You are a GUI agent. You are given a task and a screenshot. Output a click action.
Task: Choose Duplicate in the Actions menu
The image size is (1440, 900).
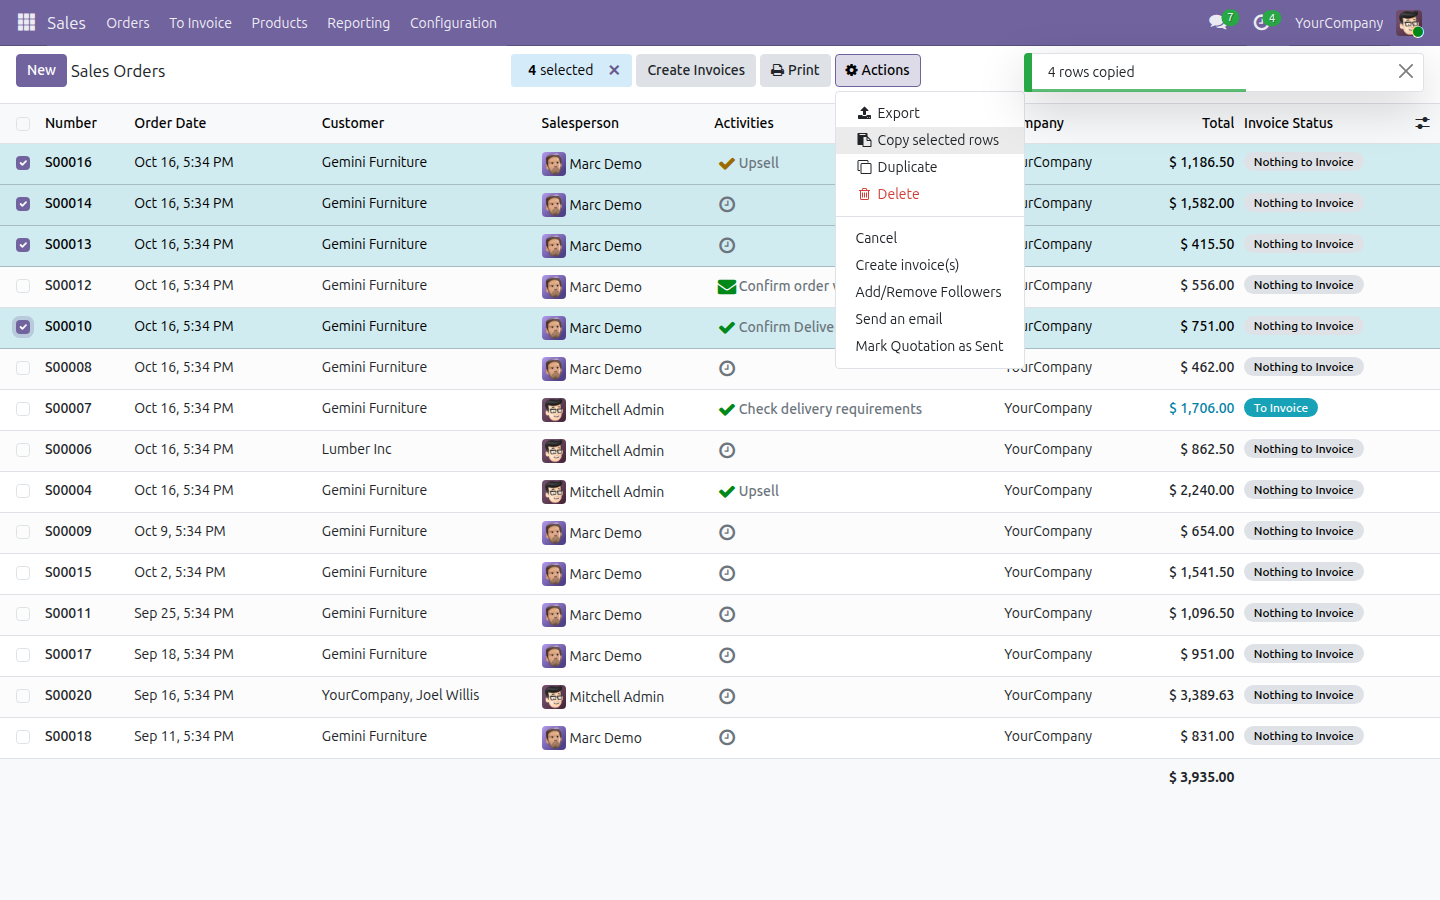point(930,167)
